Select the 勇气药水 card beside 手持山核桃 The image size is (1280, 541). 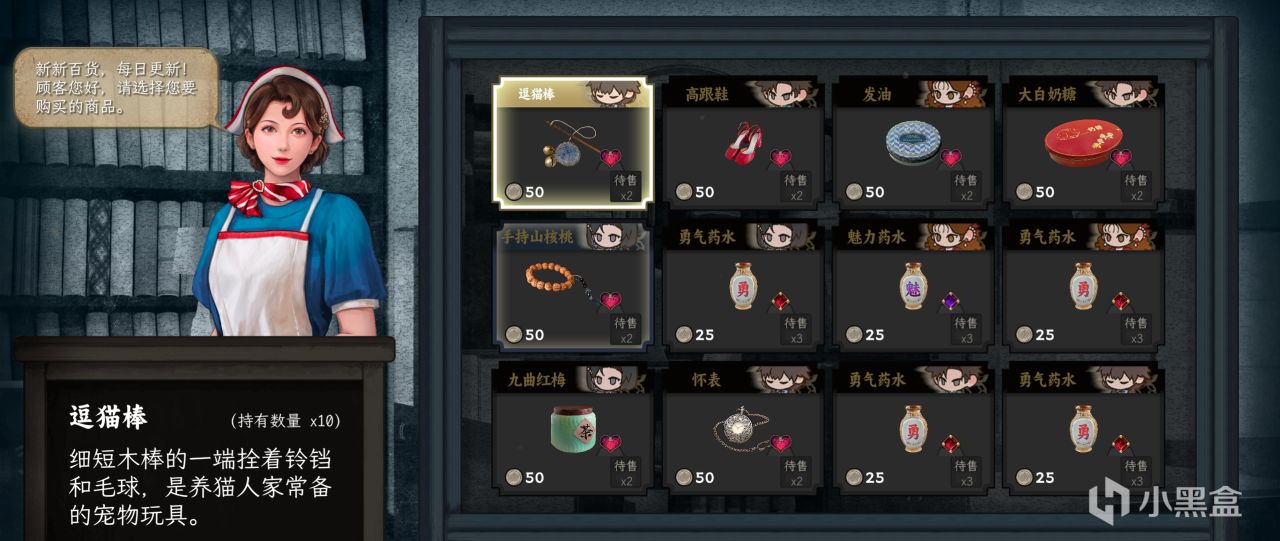pos(743,284)
